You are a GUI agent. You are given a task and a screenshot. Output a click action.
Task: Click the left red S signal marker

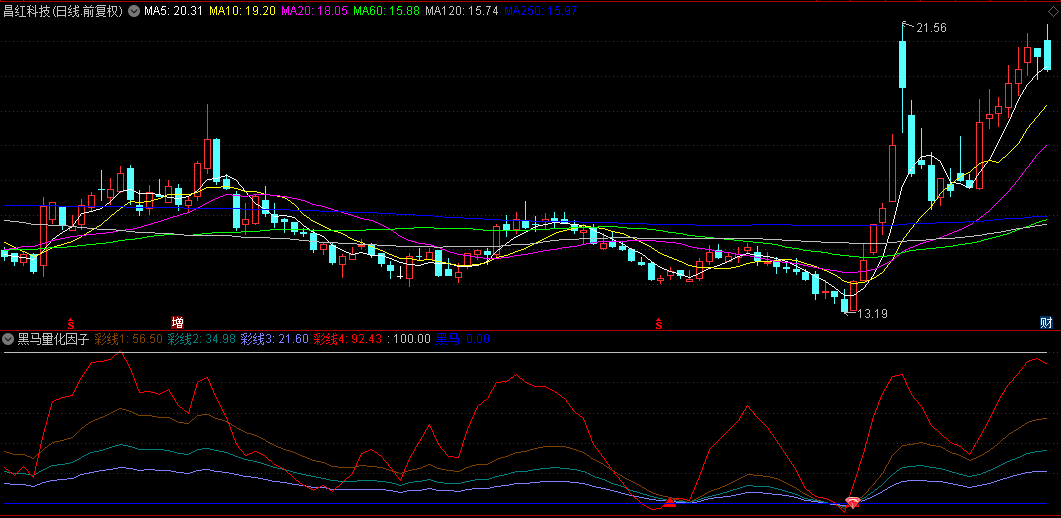(70, 323)
